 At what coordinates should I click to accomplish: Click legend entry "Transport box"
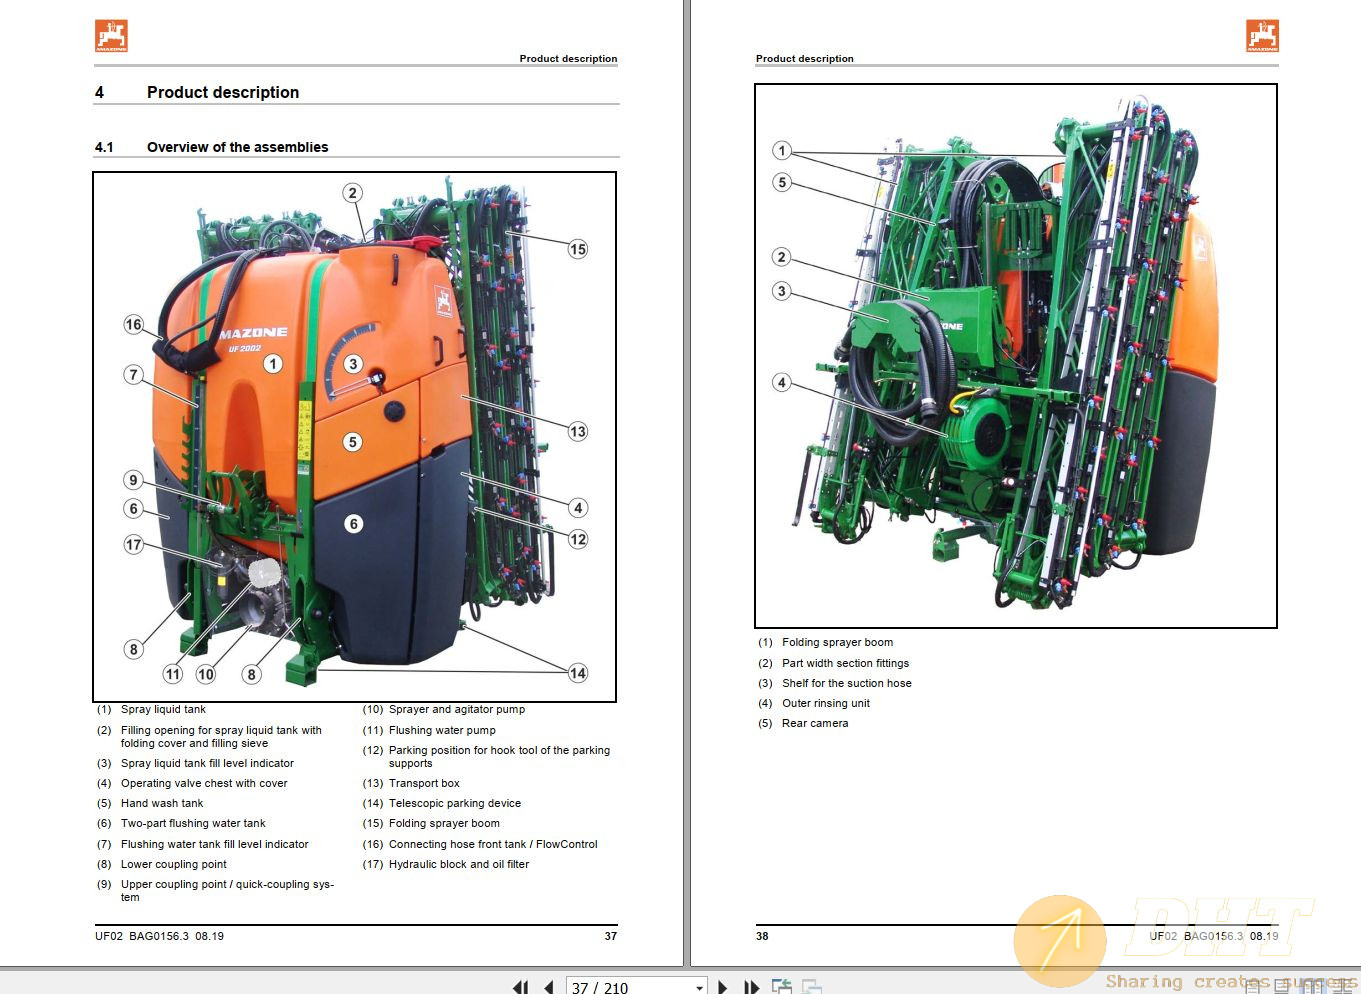(424, 783)
